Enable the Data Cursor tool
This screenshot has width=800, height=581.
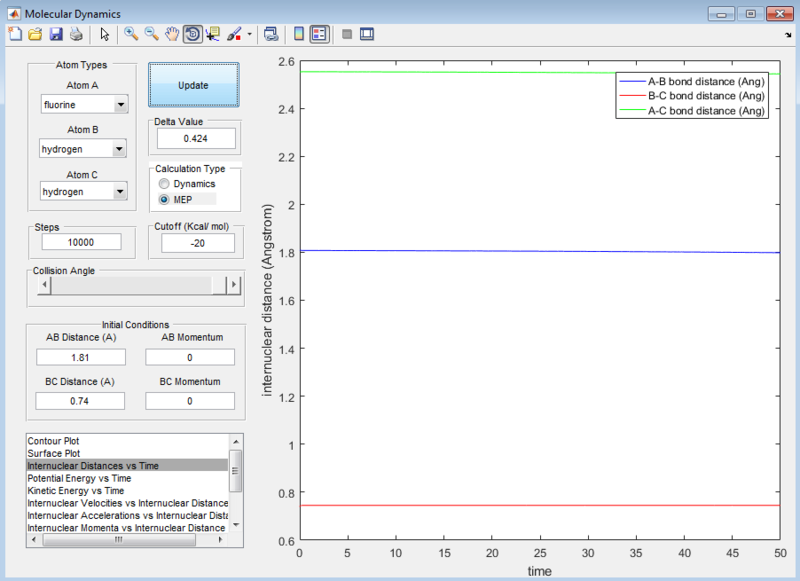tap(213, 34)
